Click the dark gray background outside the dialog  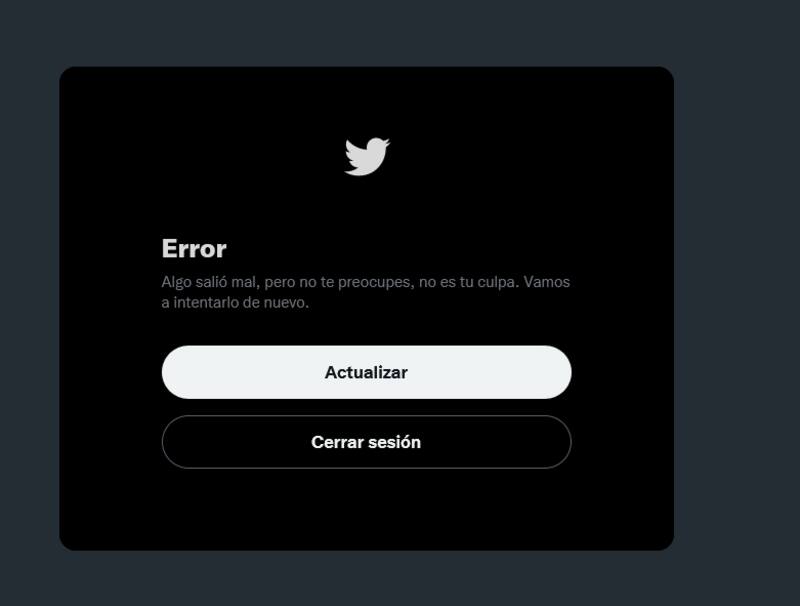tap(737, 306)
